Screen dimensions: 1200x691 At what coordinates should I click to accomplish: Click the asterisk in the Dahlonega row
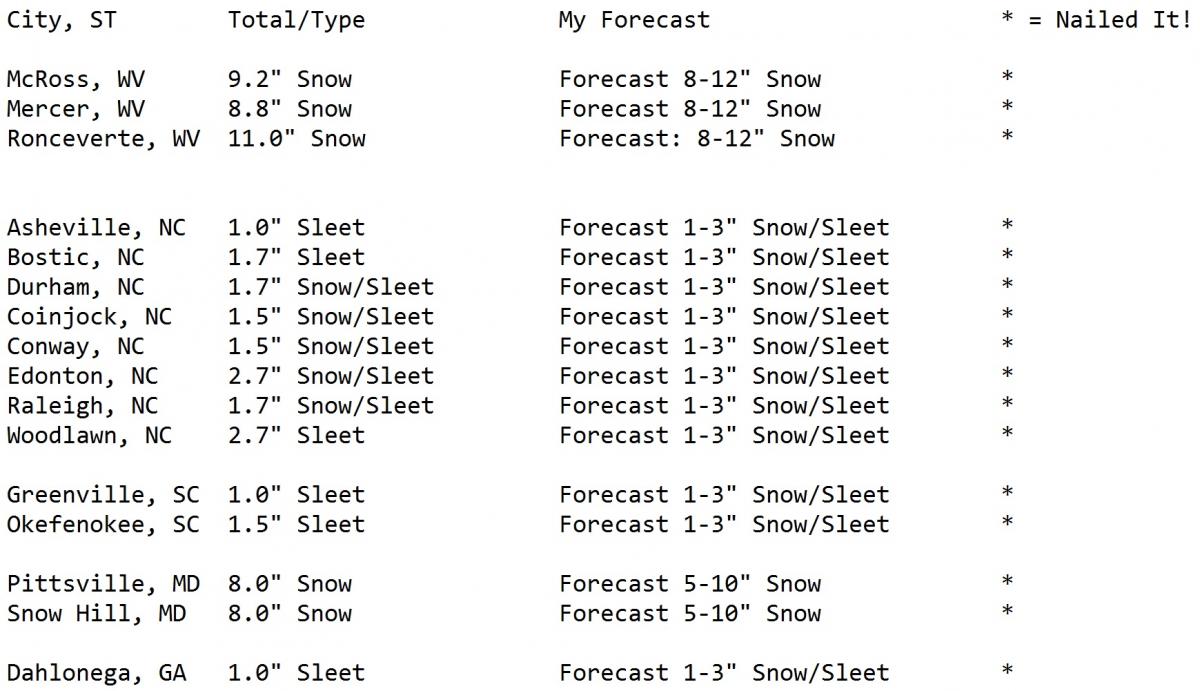(1007, 671)
